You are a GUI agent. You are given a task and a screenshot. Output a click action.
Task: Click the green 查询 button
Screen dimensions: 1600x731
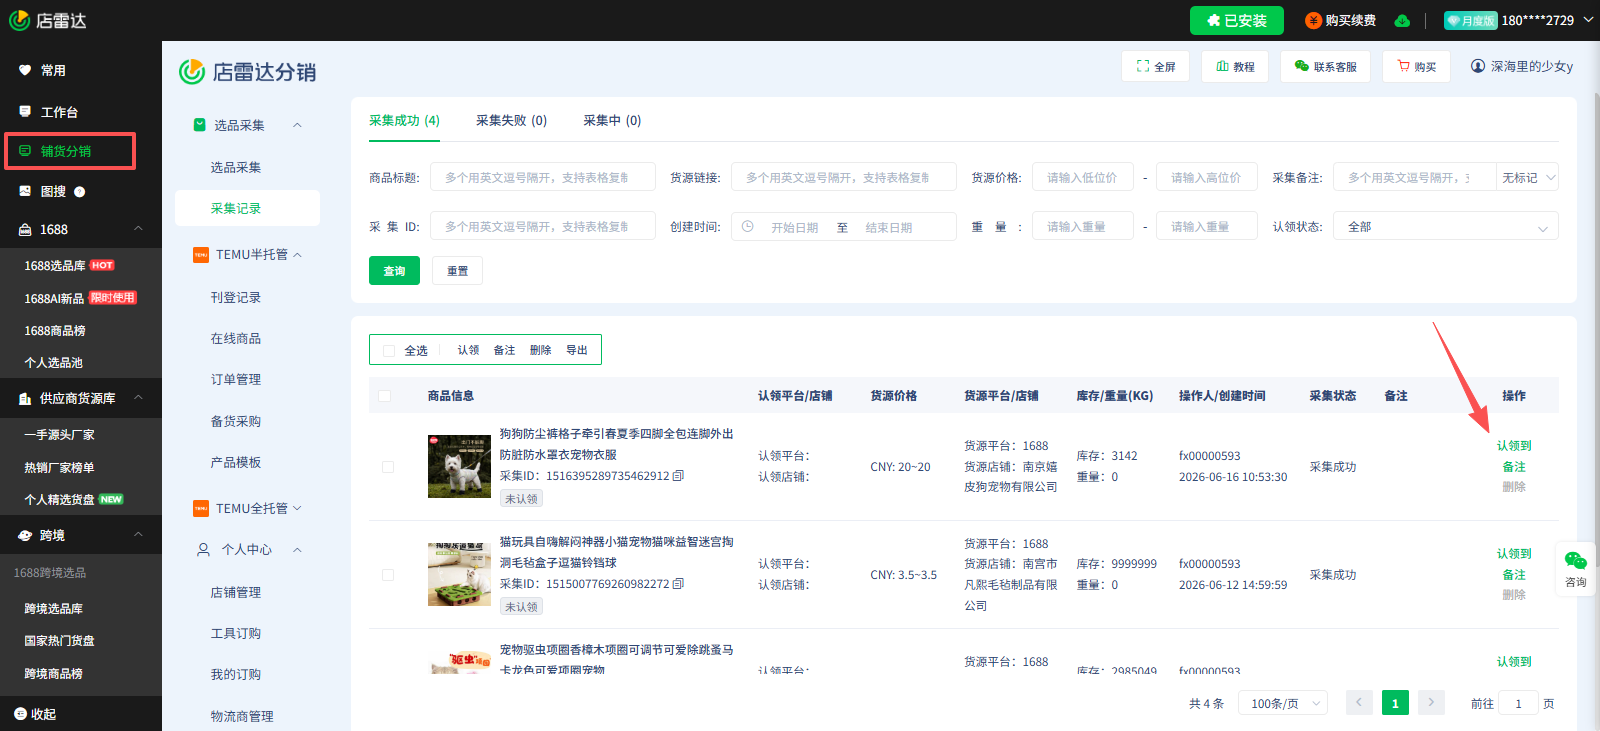395,271
